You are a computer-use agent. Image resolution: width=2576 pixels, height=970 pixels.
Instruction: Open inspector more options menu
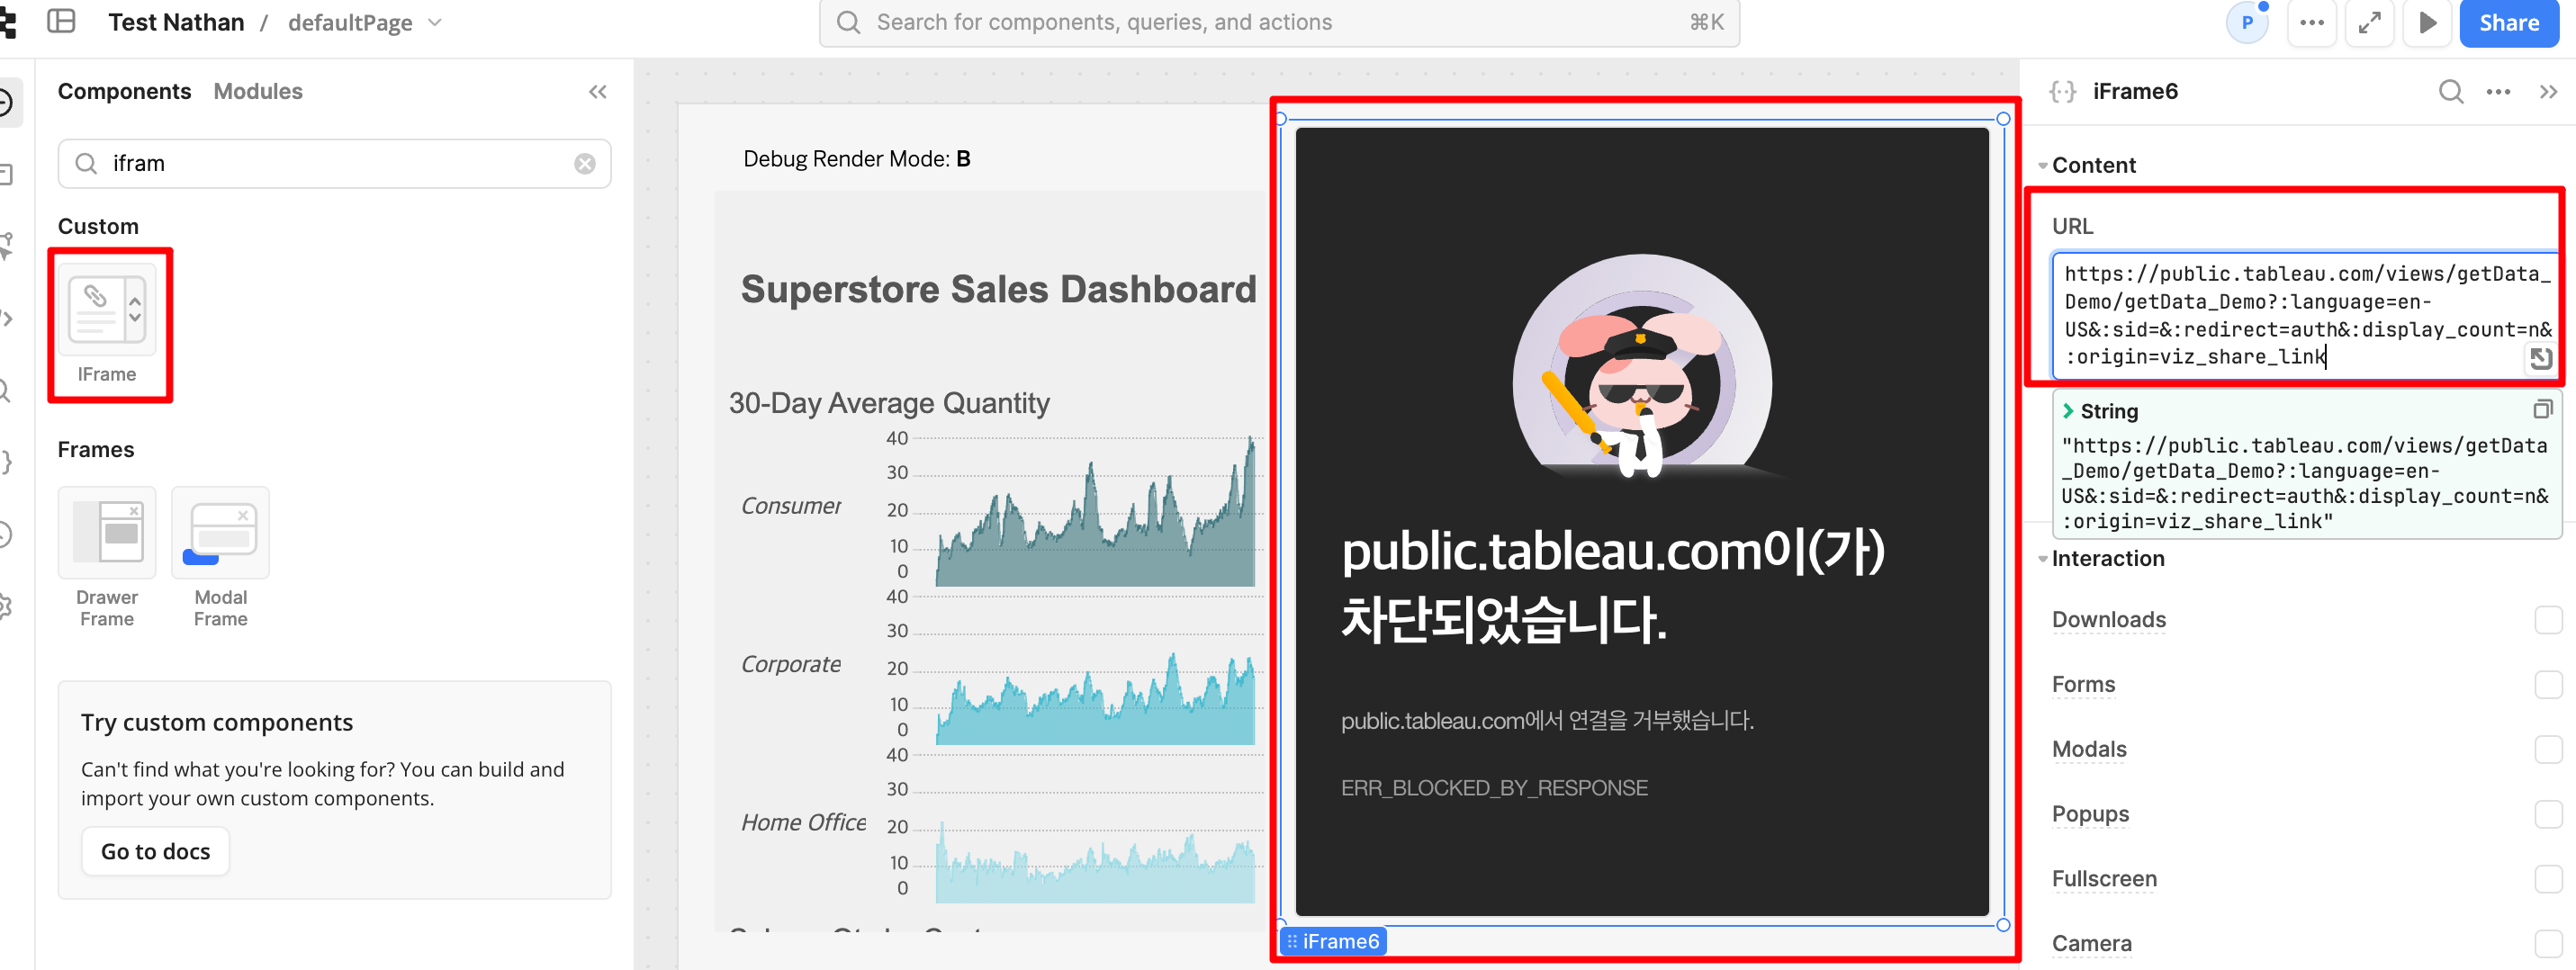2498,92
